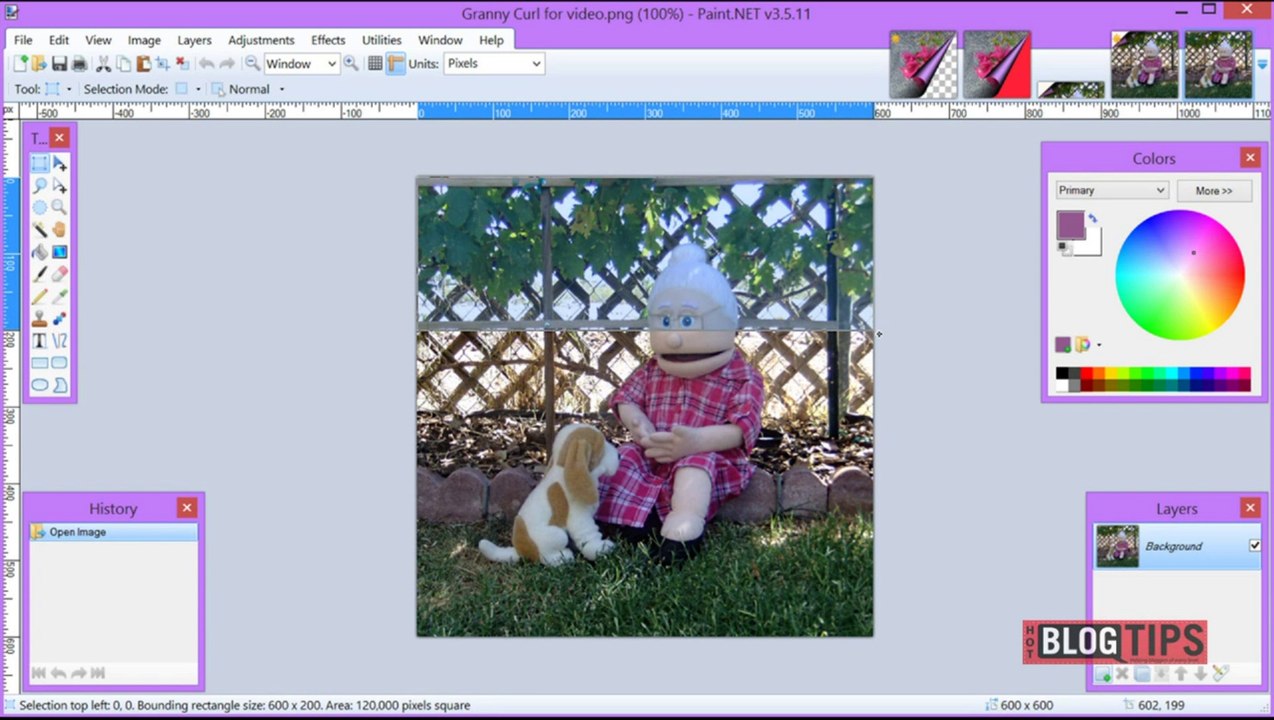This screenshot has height=720, width=1274.
Task: Open the Image menu
Action: (144, 40)
